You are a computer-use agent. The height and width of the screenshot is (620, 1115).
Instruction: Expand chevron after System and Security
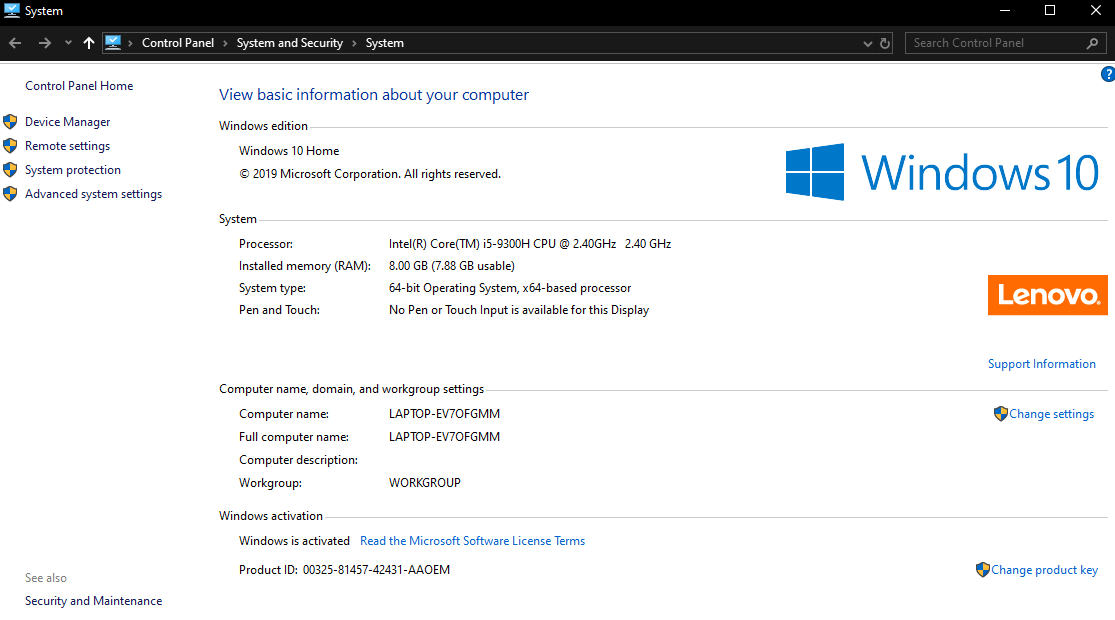[354, 43]
